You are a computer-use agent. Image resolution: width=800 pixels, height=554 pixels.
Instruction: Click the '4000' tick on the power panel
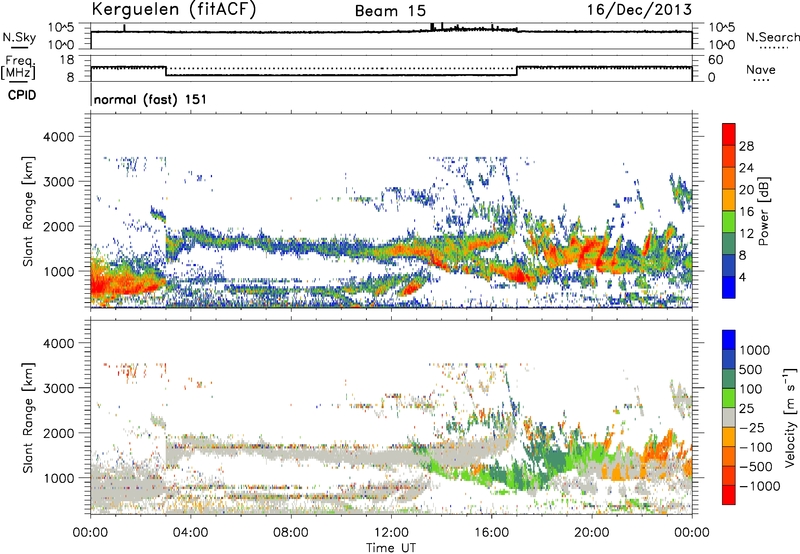59,137
